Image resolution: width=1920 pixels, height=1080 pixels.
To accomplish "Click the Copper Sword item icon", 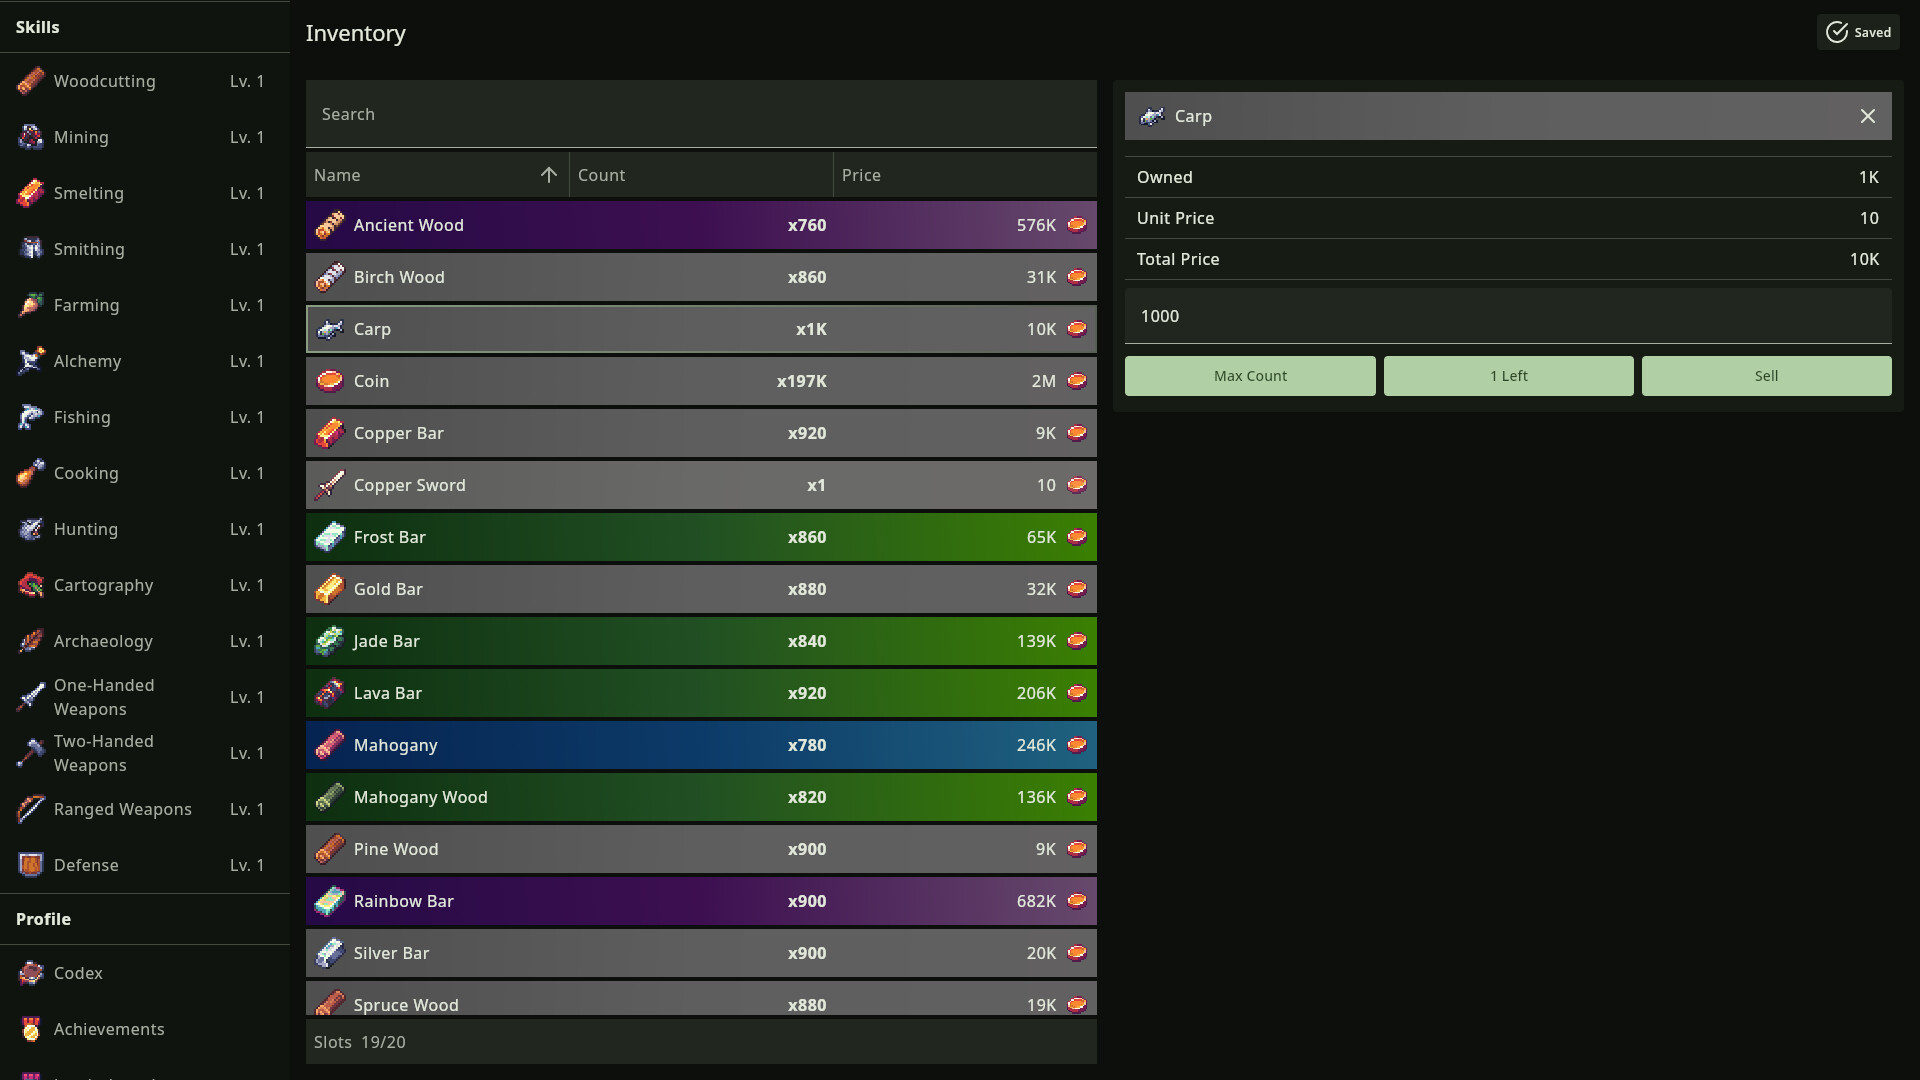I will click(x=330, y=485).
